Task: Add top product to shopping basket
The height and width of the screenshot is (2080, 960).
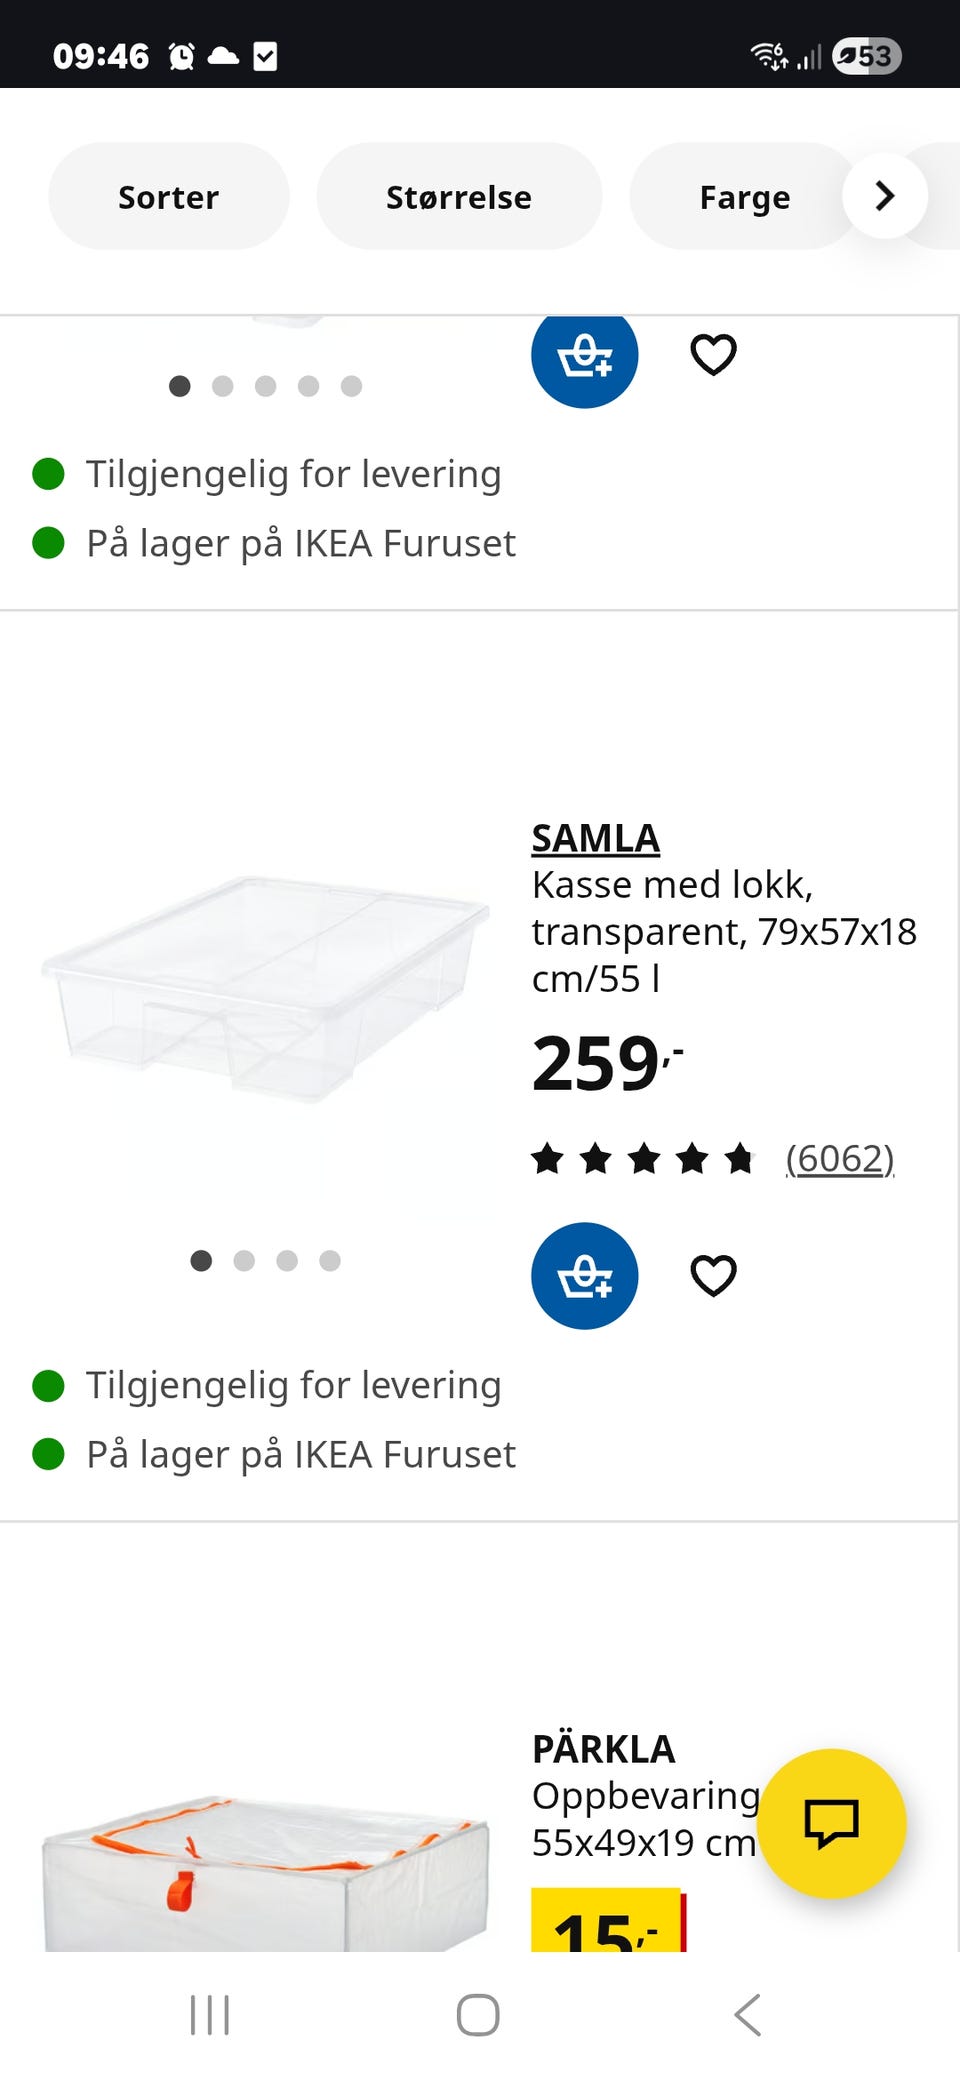Action: tap(584, 356)
